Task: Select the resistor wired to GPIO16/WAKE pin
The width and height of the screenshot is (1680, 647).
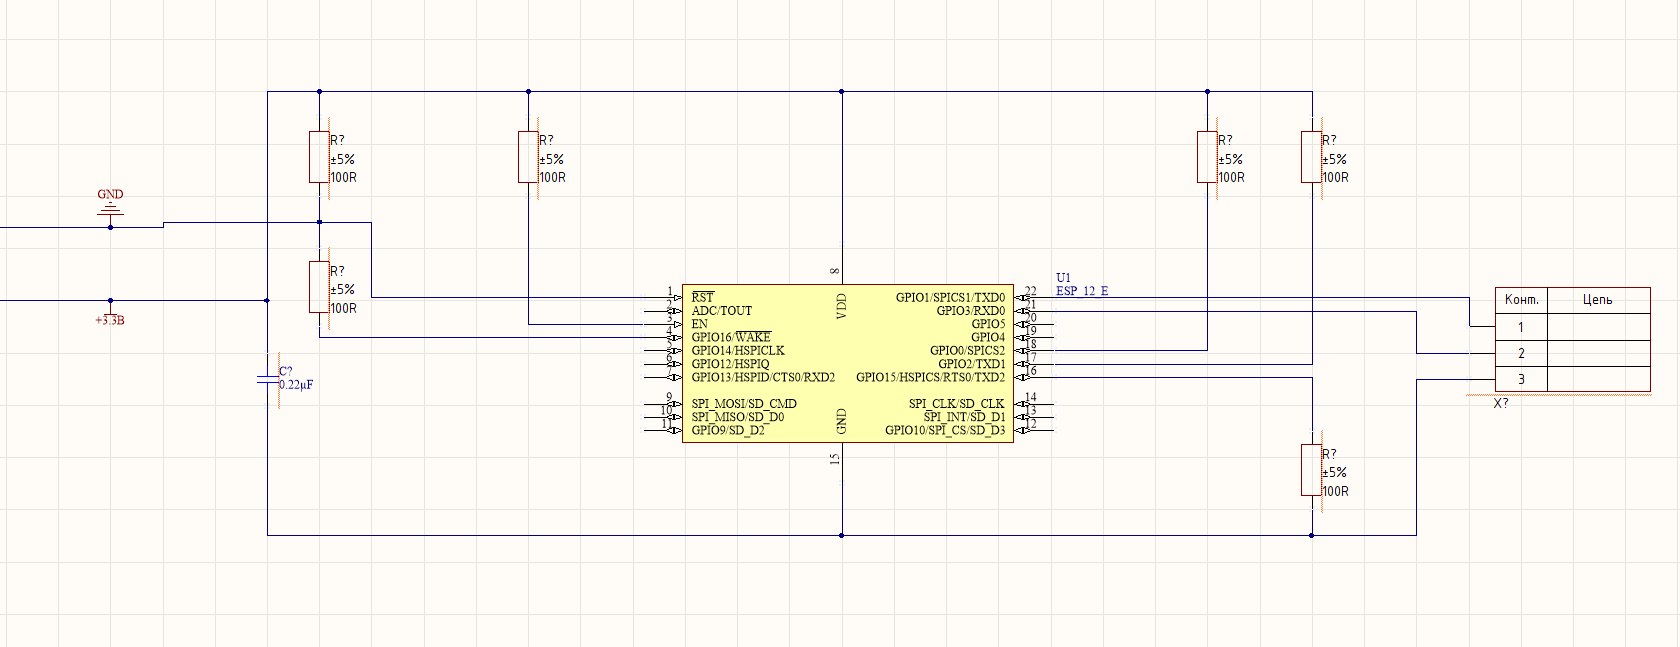Action: (319, 288)
